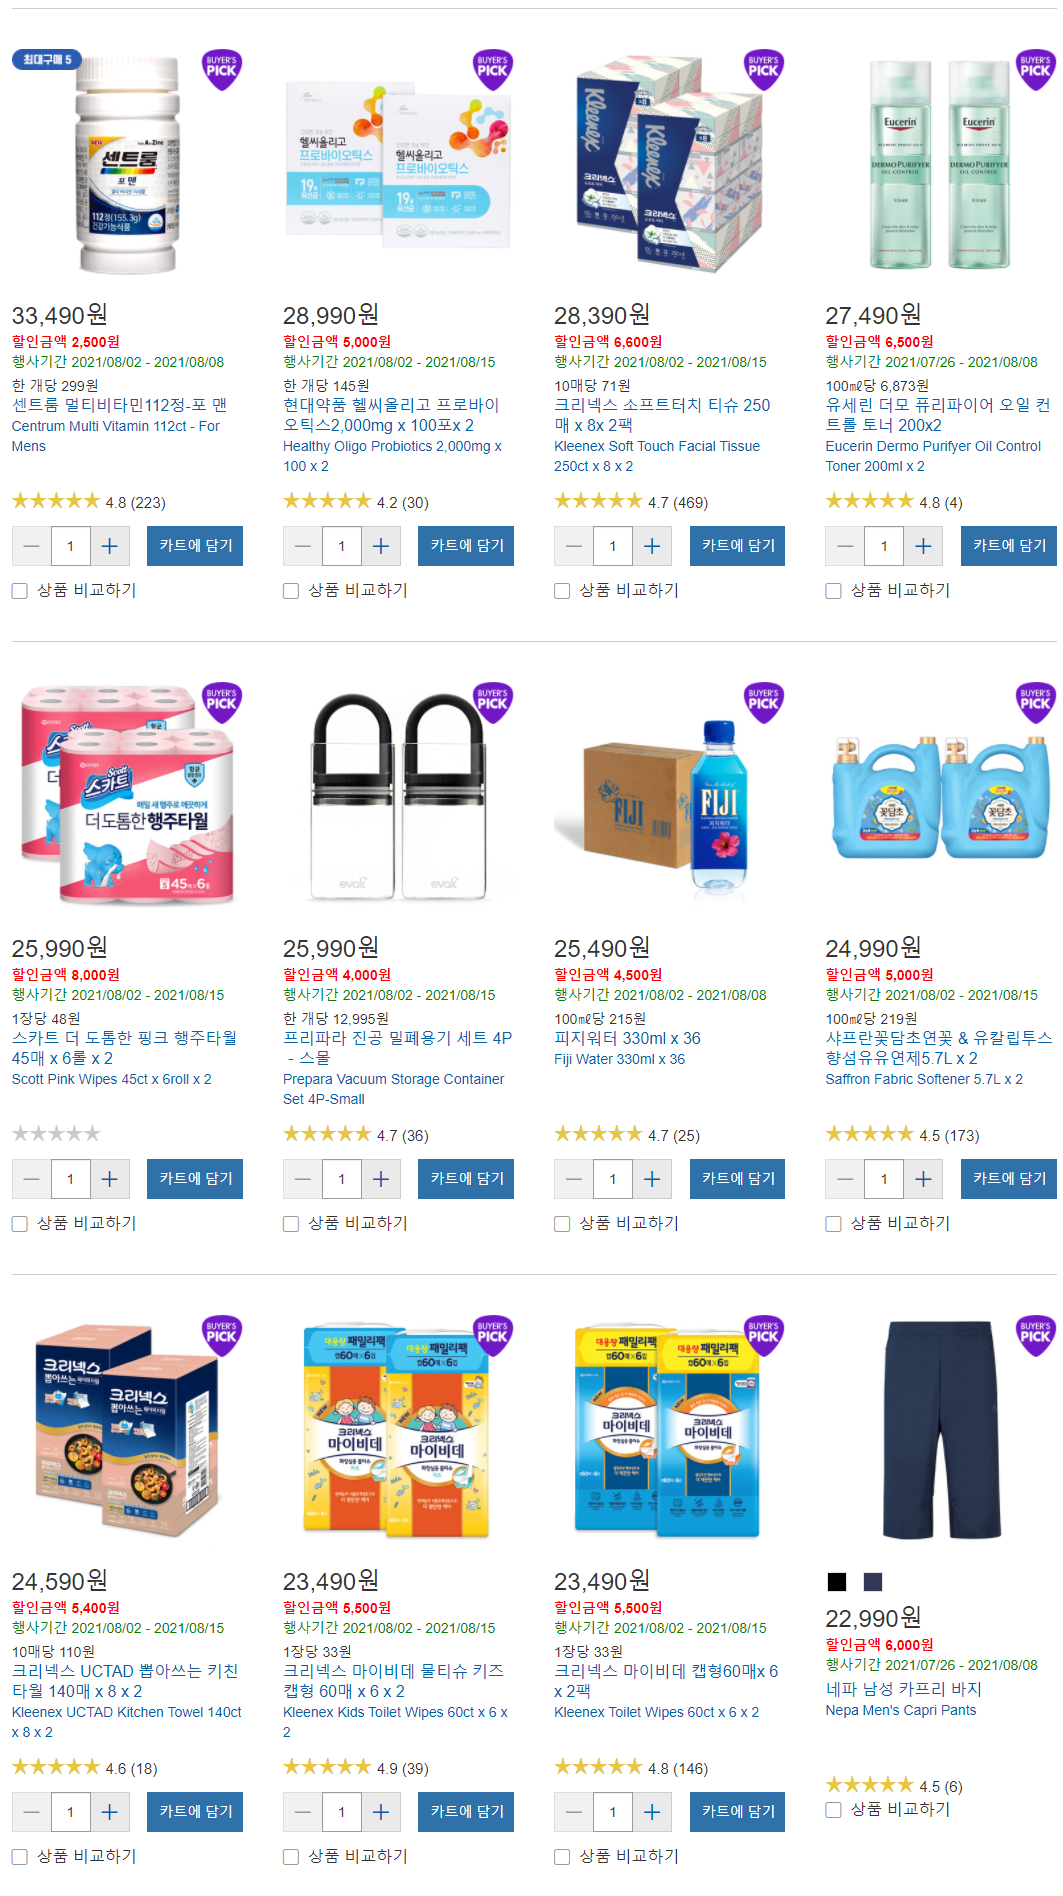Image resolution: width=1063 pixels, height=1896 pixels.
Task: Click plus icon for Kleenex Kitchen Towel
Action: pos(110,1812)
